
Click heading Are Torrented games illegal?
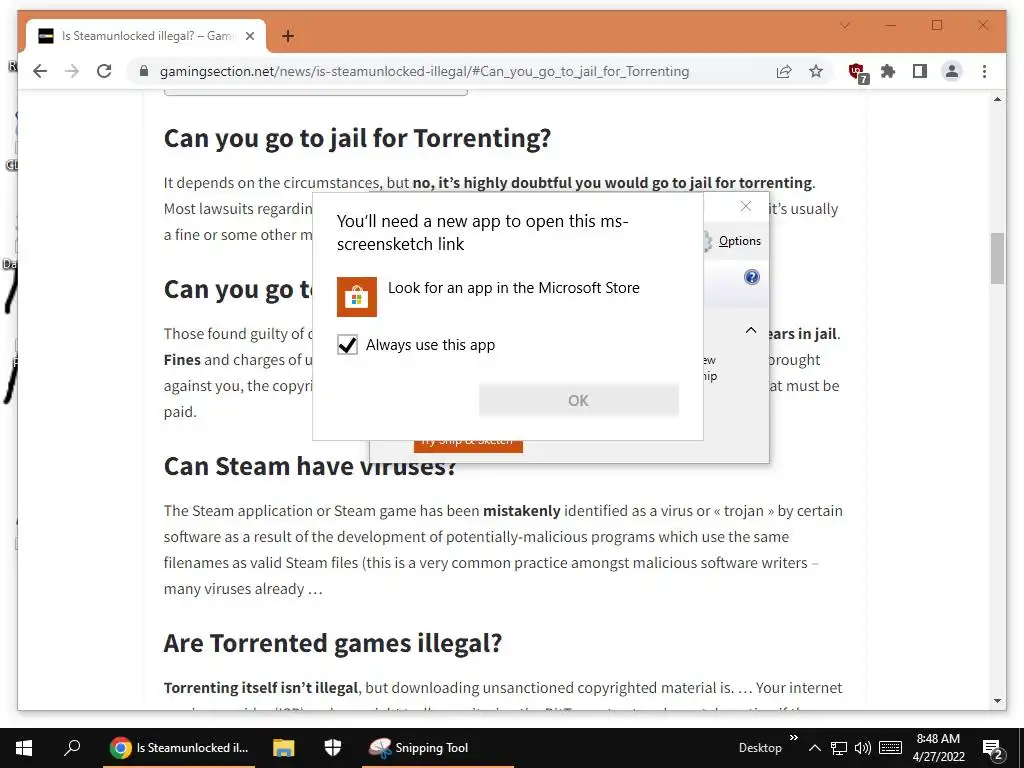(x=333, y=643)
